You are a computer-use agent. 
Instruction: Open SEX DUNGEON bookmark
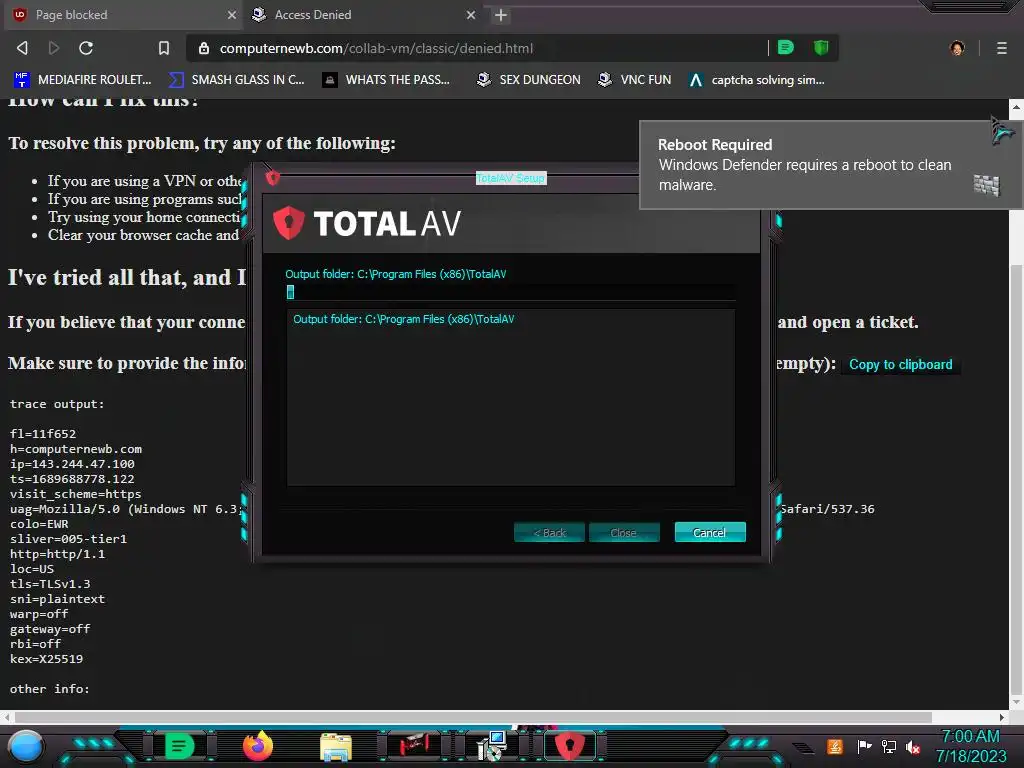tap(528, 80)
